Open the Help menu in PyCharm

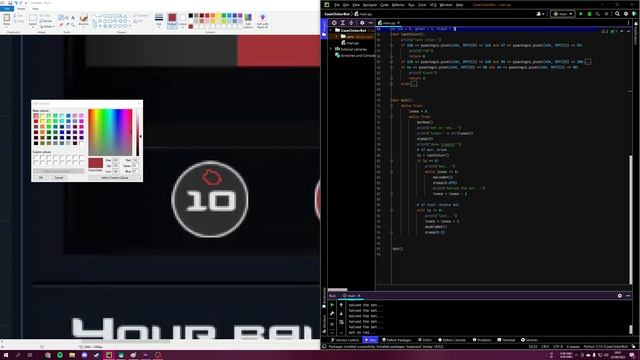(459, 5)
